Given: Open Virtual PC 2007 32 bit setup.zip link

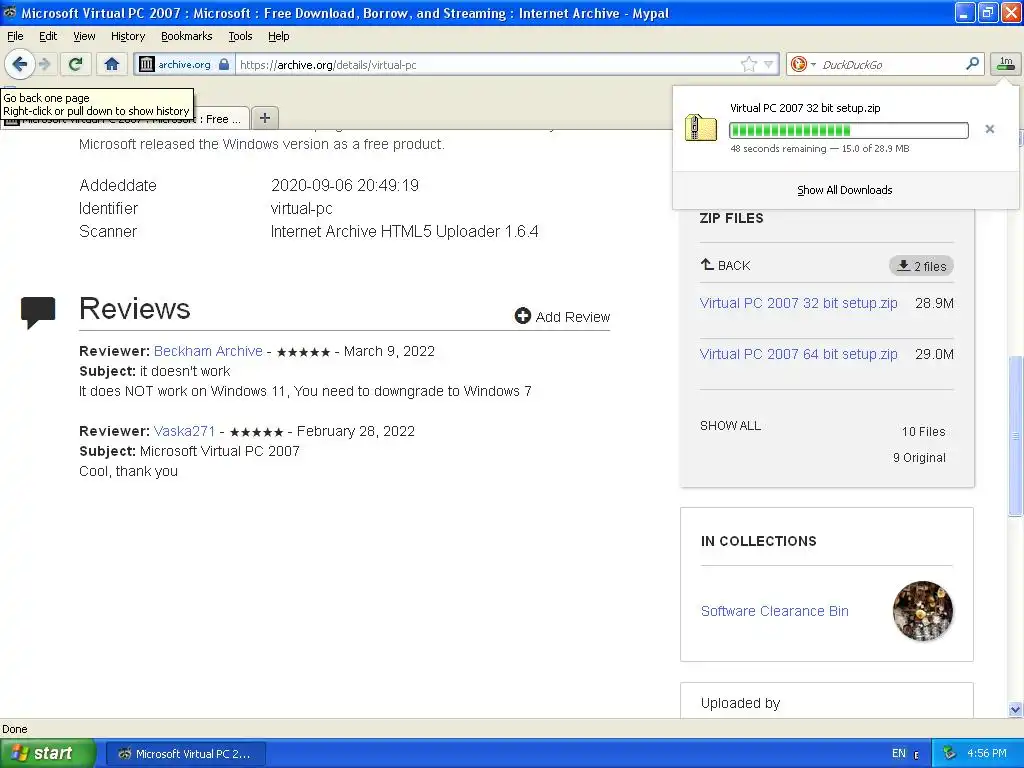Looking at the screenshot, I should 798,303.
